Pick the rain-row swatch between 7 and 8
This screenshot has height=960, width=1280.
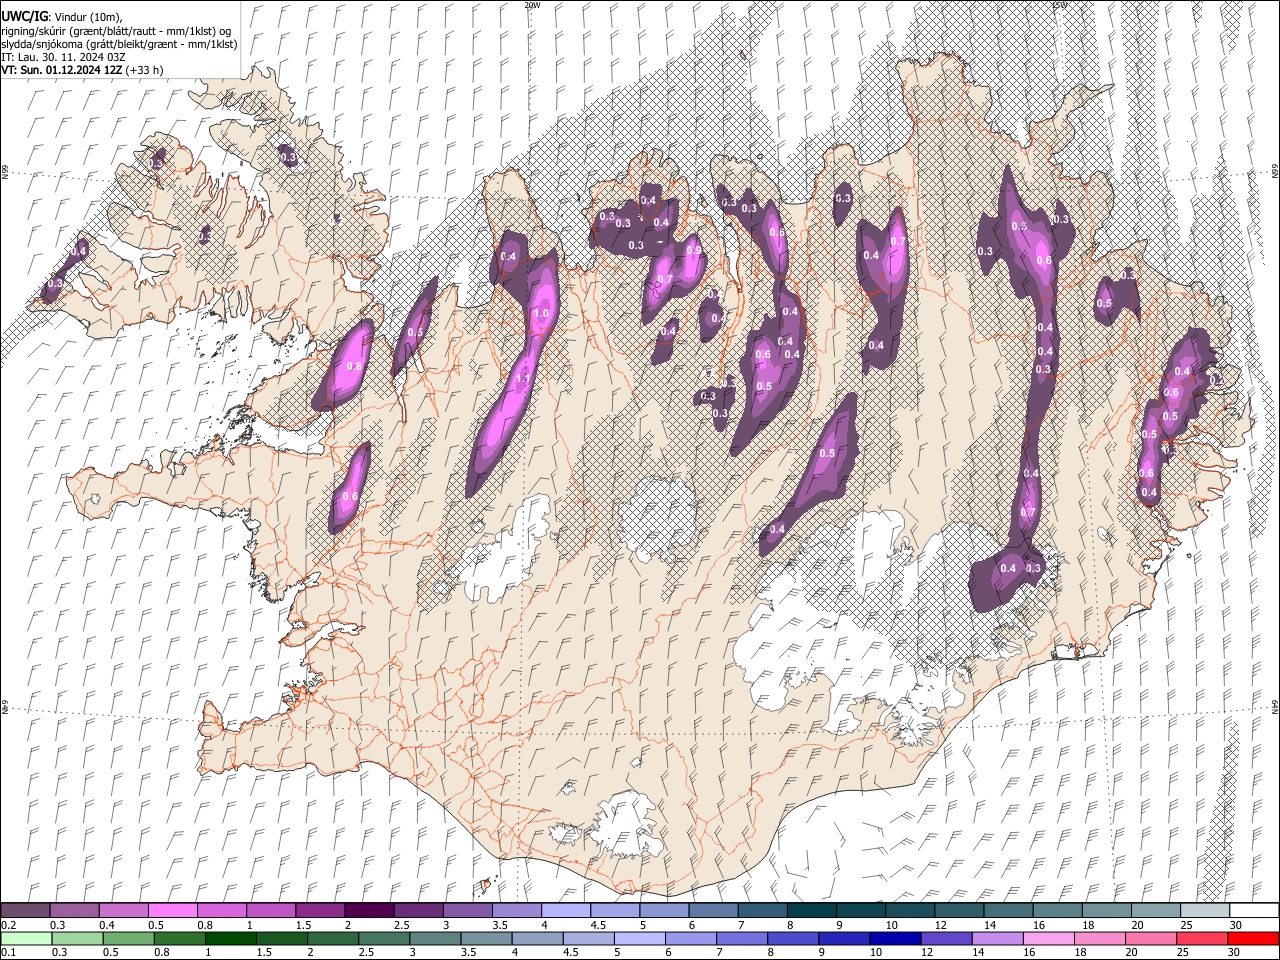click(x=741, y=939)
